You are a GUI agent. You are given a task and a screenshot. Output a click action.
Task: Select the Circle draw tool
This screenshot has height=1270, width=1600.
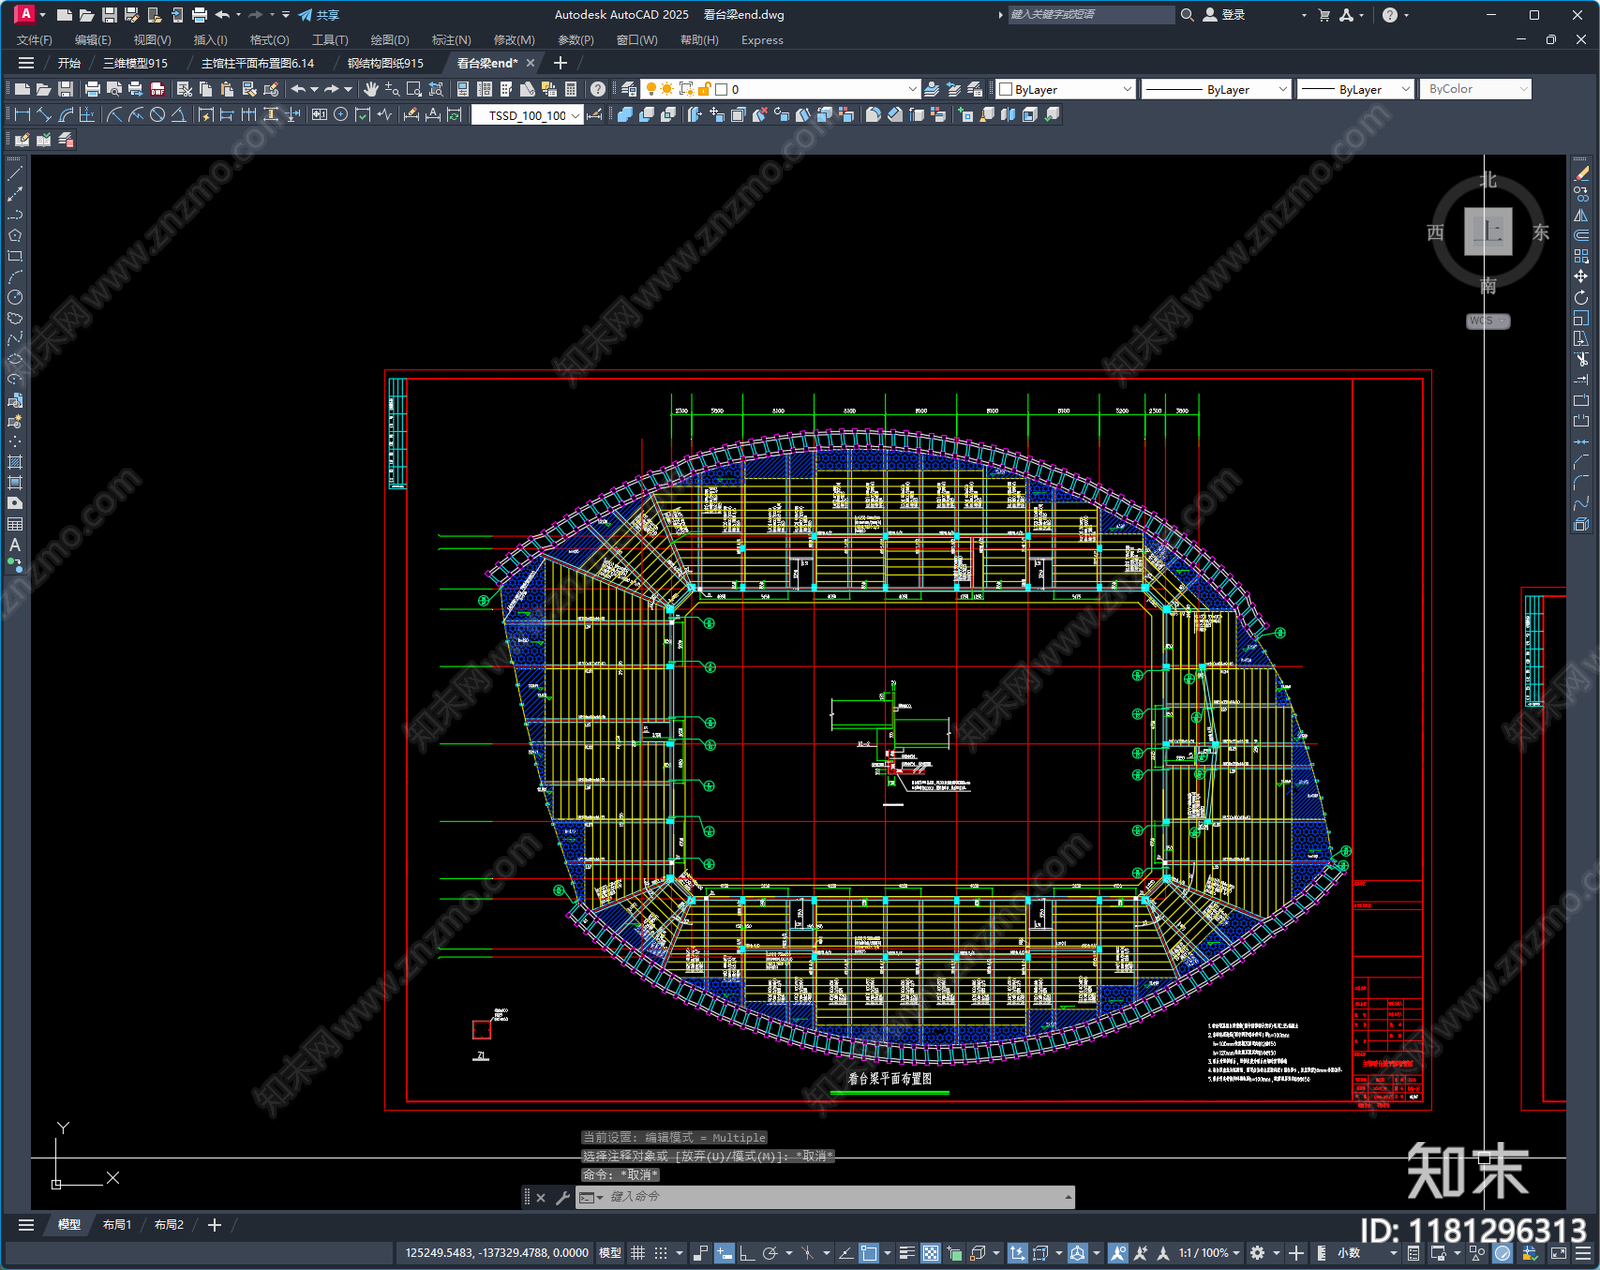click(x=15, y=297)
